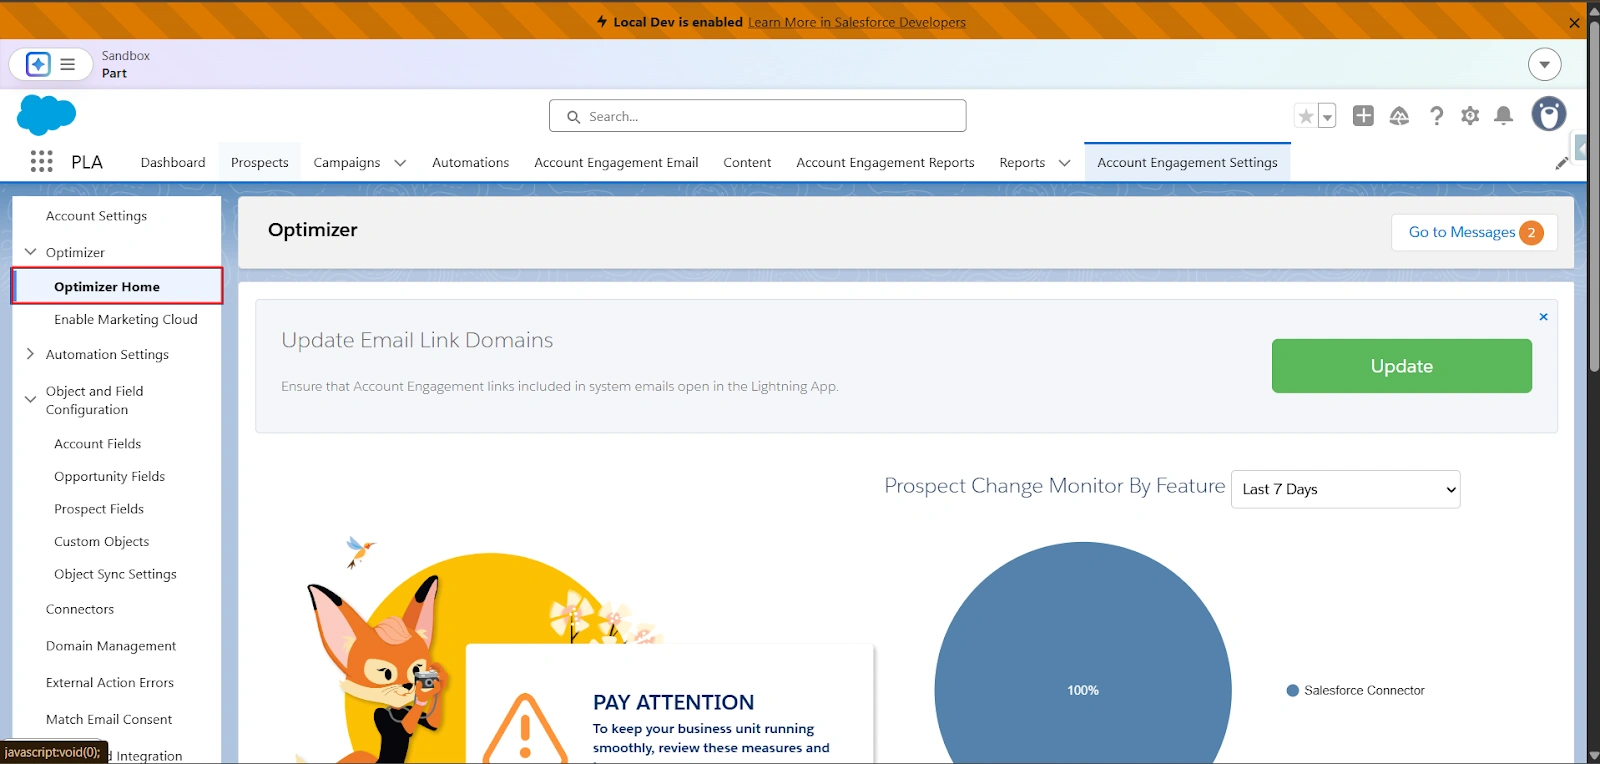Screen dimensions: 1600x764
Task: Click the Optimizer page heading
Action: [x=312, y=230]
